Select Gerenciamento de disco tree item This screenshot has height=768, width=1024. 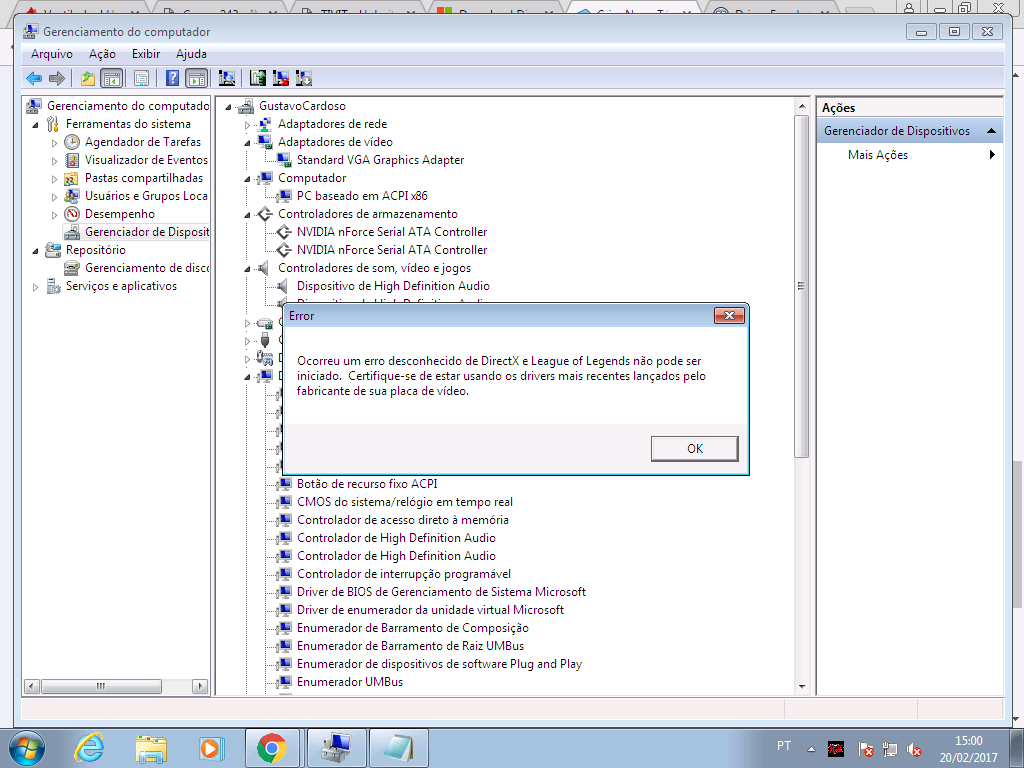click(x=146, y=268)
